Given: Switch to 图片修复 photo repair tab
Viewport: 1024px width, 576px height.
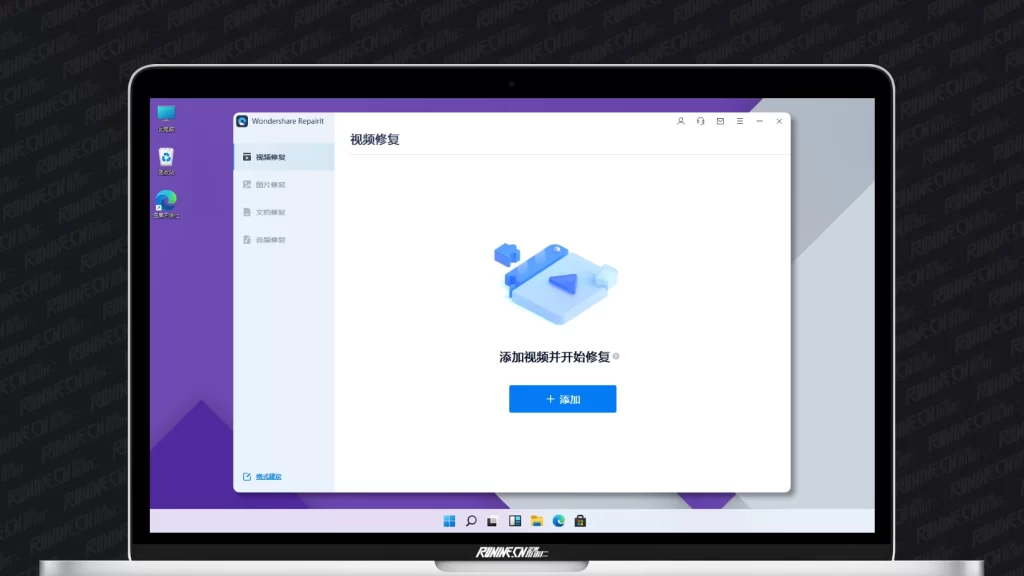Looking at the screenshot, I should point(270,185).
